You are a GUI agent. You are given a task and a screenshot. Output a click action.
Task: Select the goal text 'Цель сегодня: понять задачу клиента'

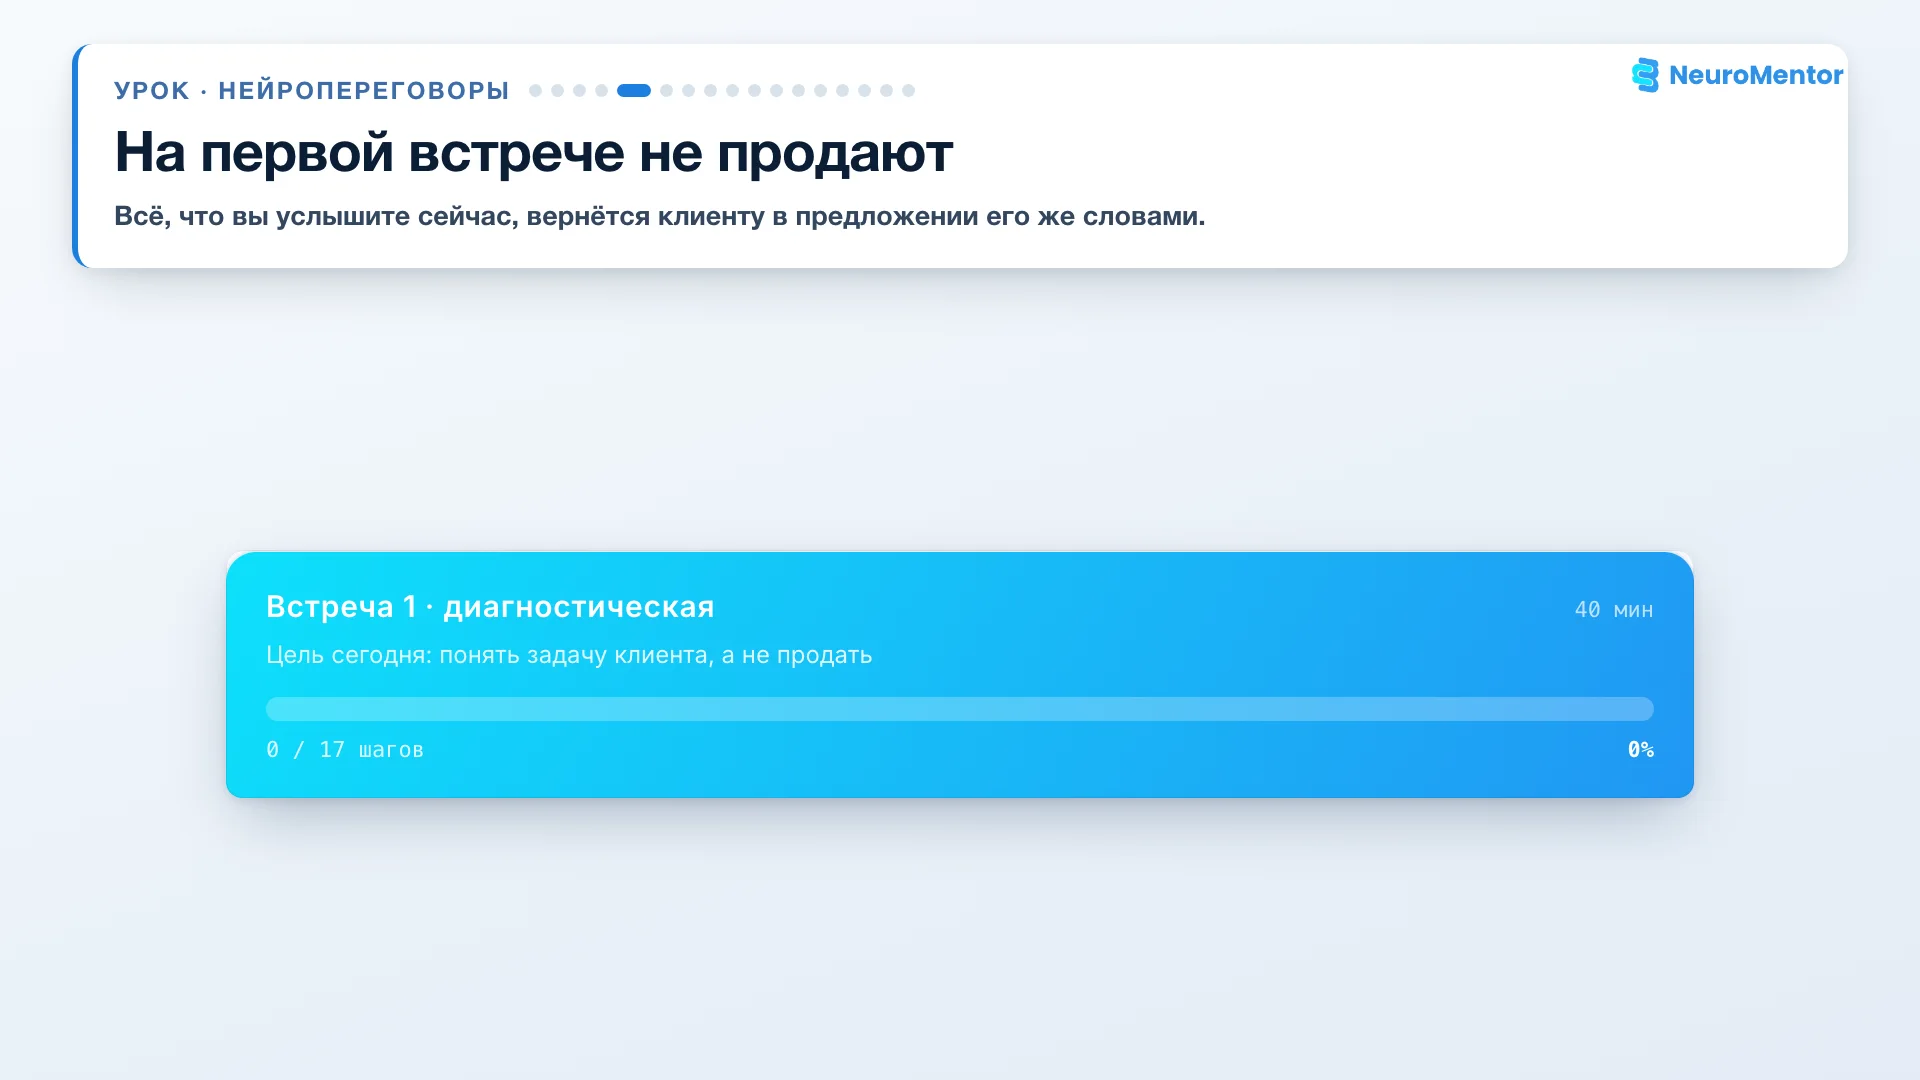[x=569, y=655]
